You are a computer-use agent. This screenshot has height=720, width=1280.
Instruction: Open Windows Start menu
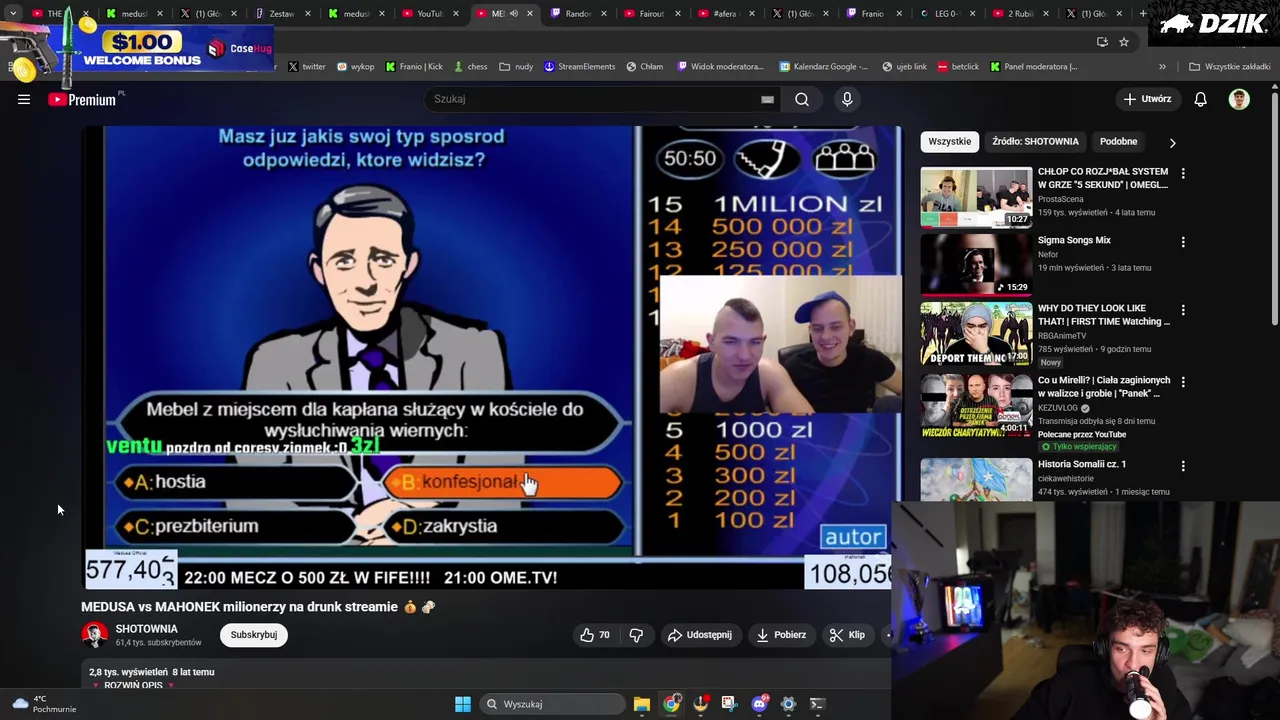coord(463,704)
